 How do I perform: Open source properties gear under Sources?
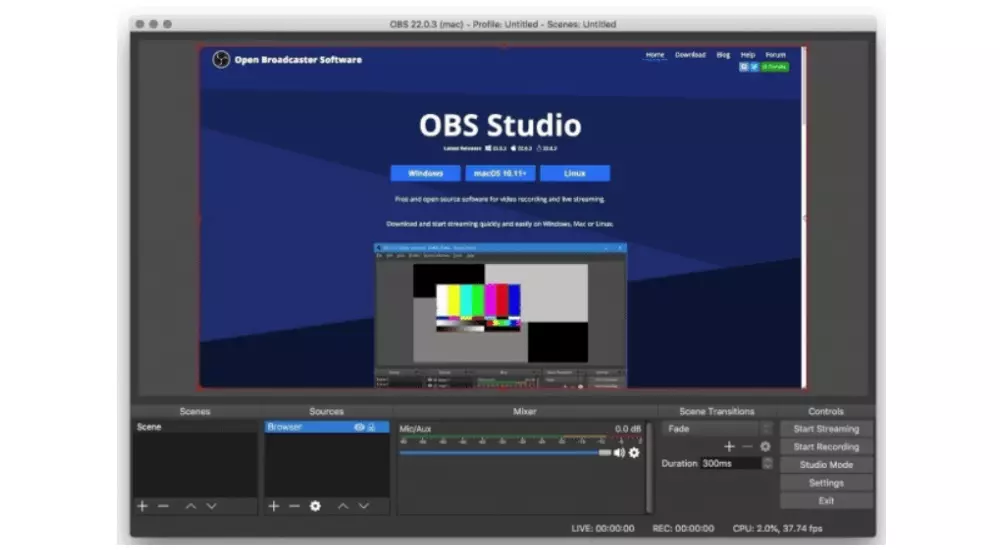click(315, 506)
